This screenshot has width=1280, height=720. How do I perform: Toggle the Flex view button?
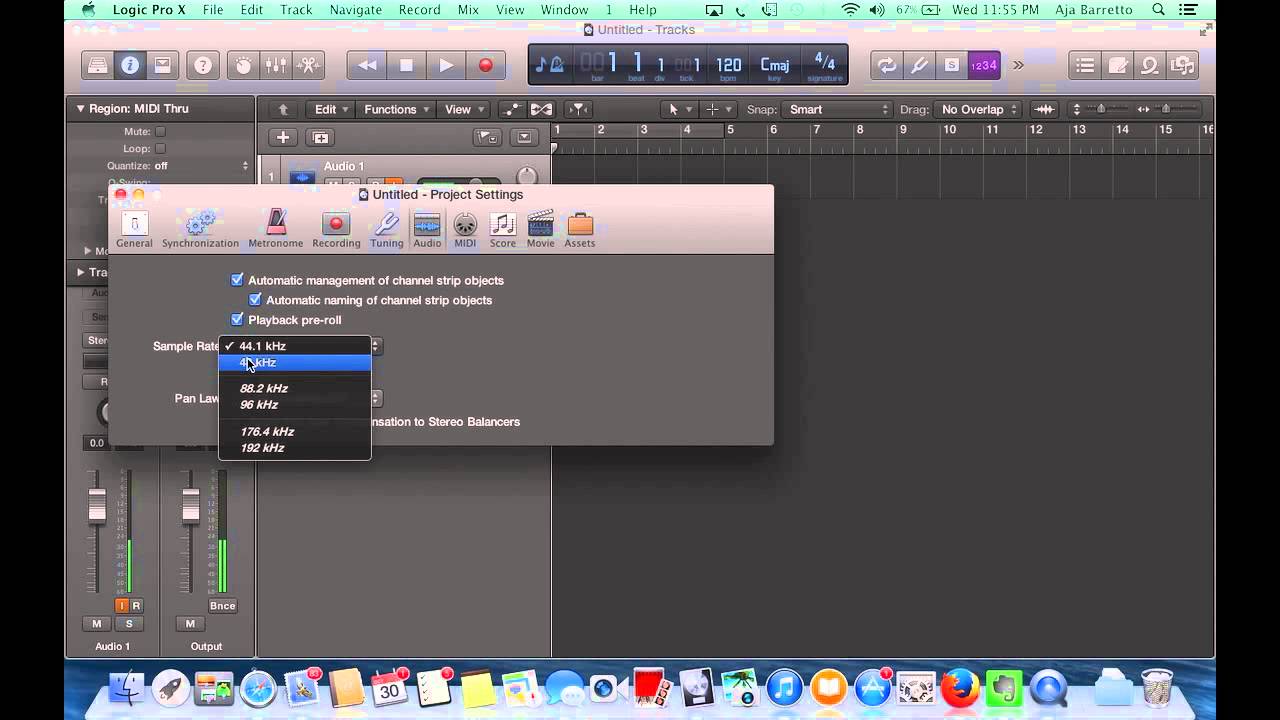click(541, 109)
